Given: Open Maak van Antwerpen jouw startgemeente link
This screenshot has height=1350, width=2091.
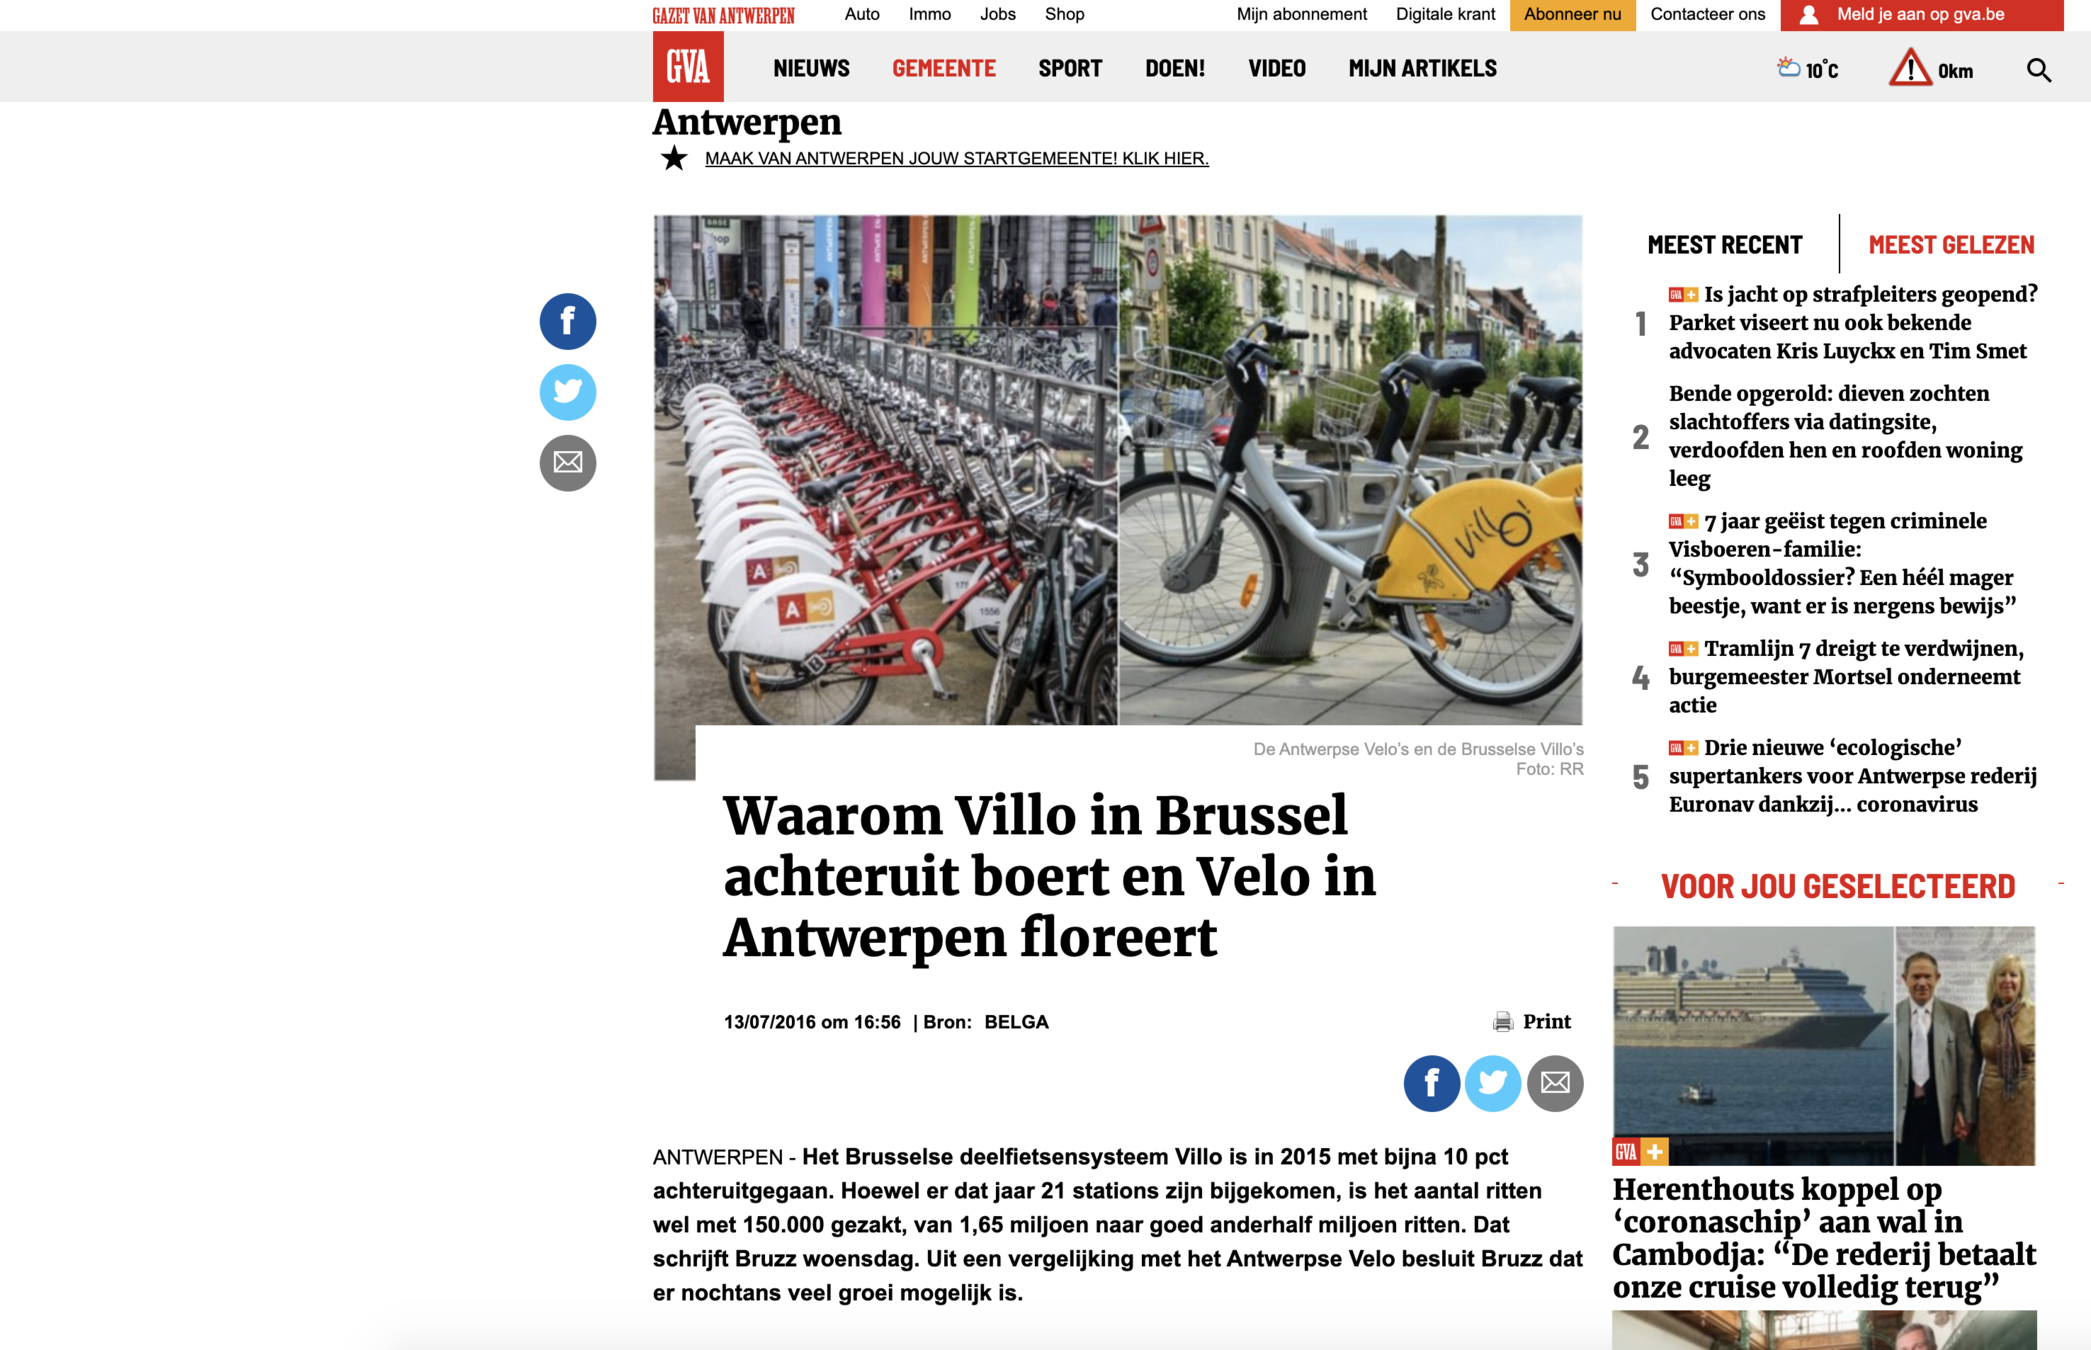Looking at the screenshot, I should 957,158.
